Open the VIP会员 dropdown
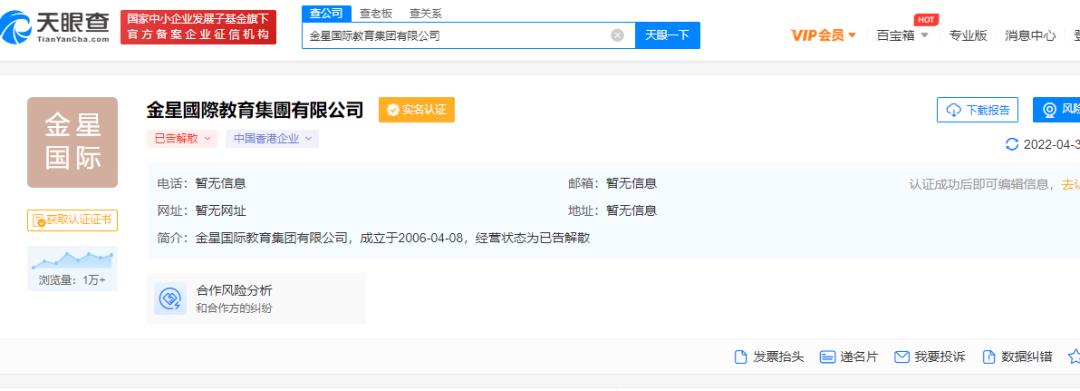1080x391 pixels. 823,35
